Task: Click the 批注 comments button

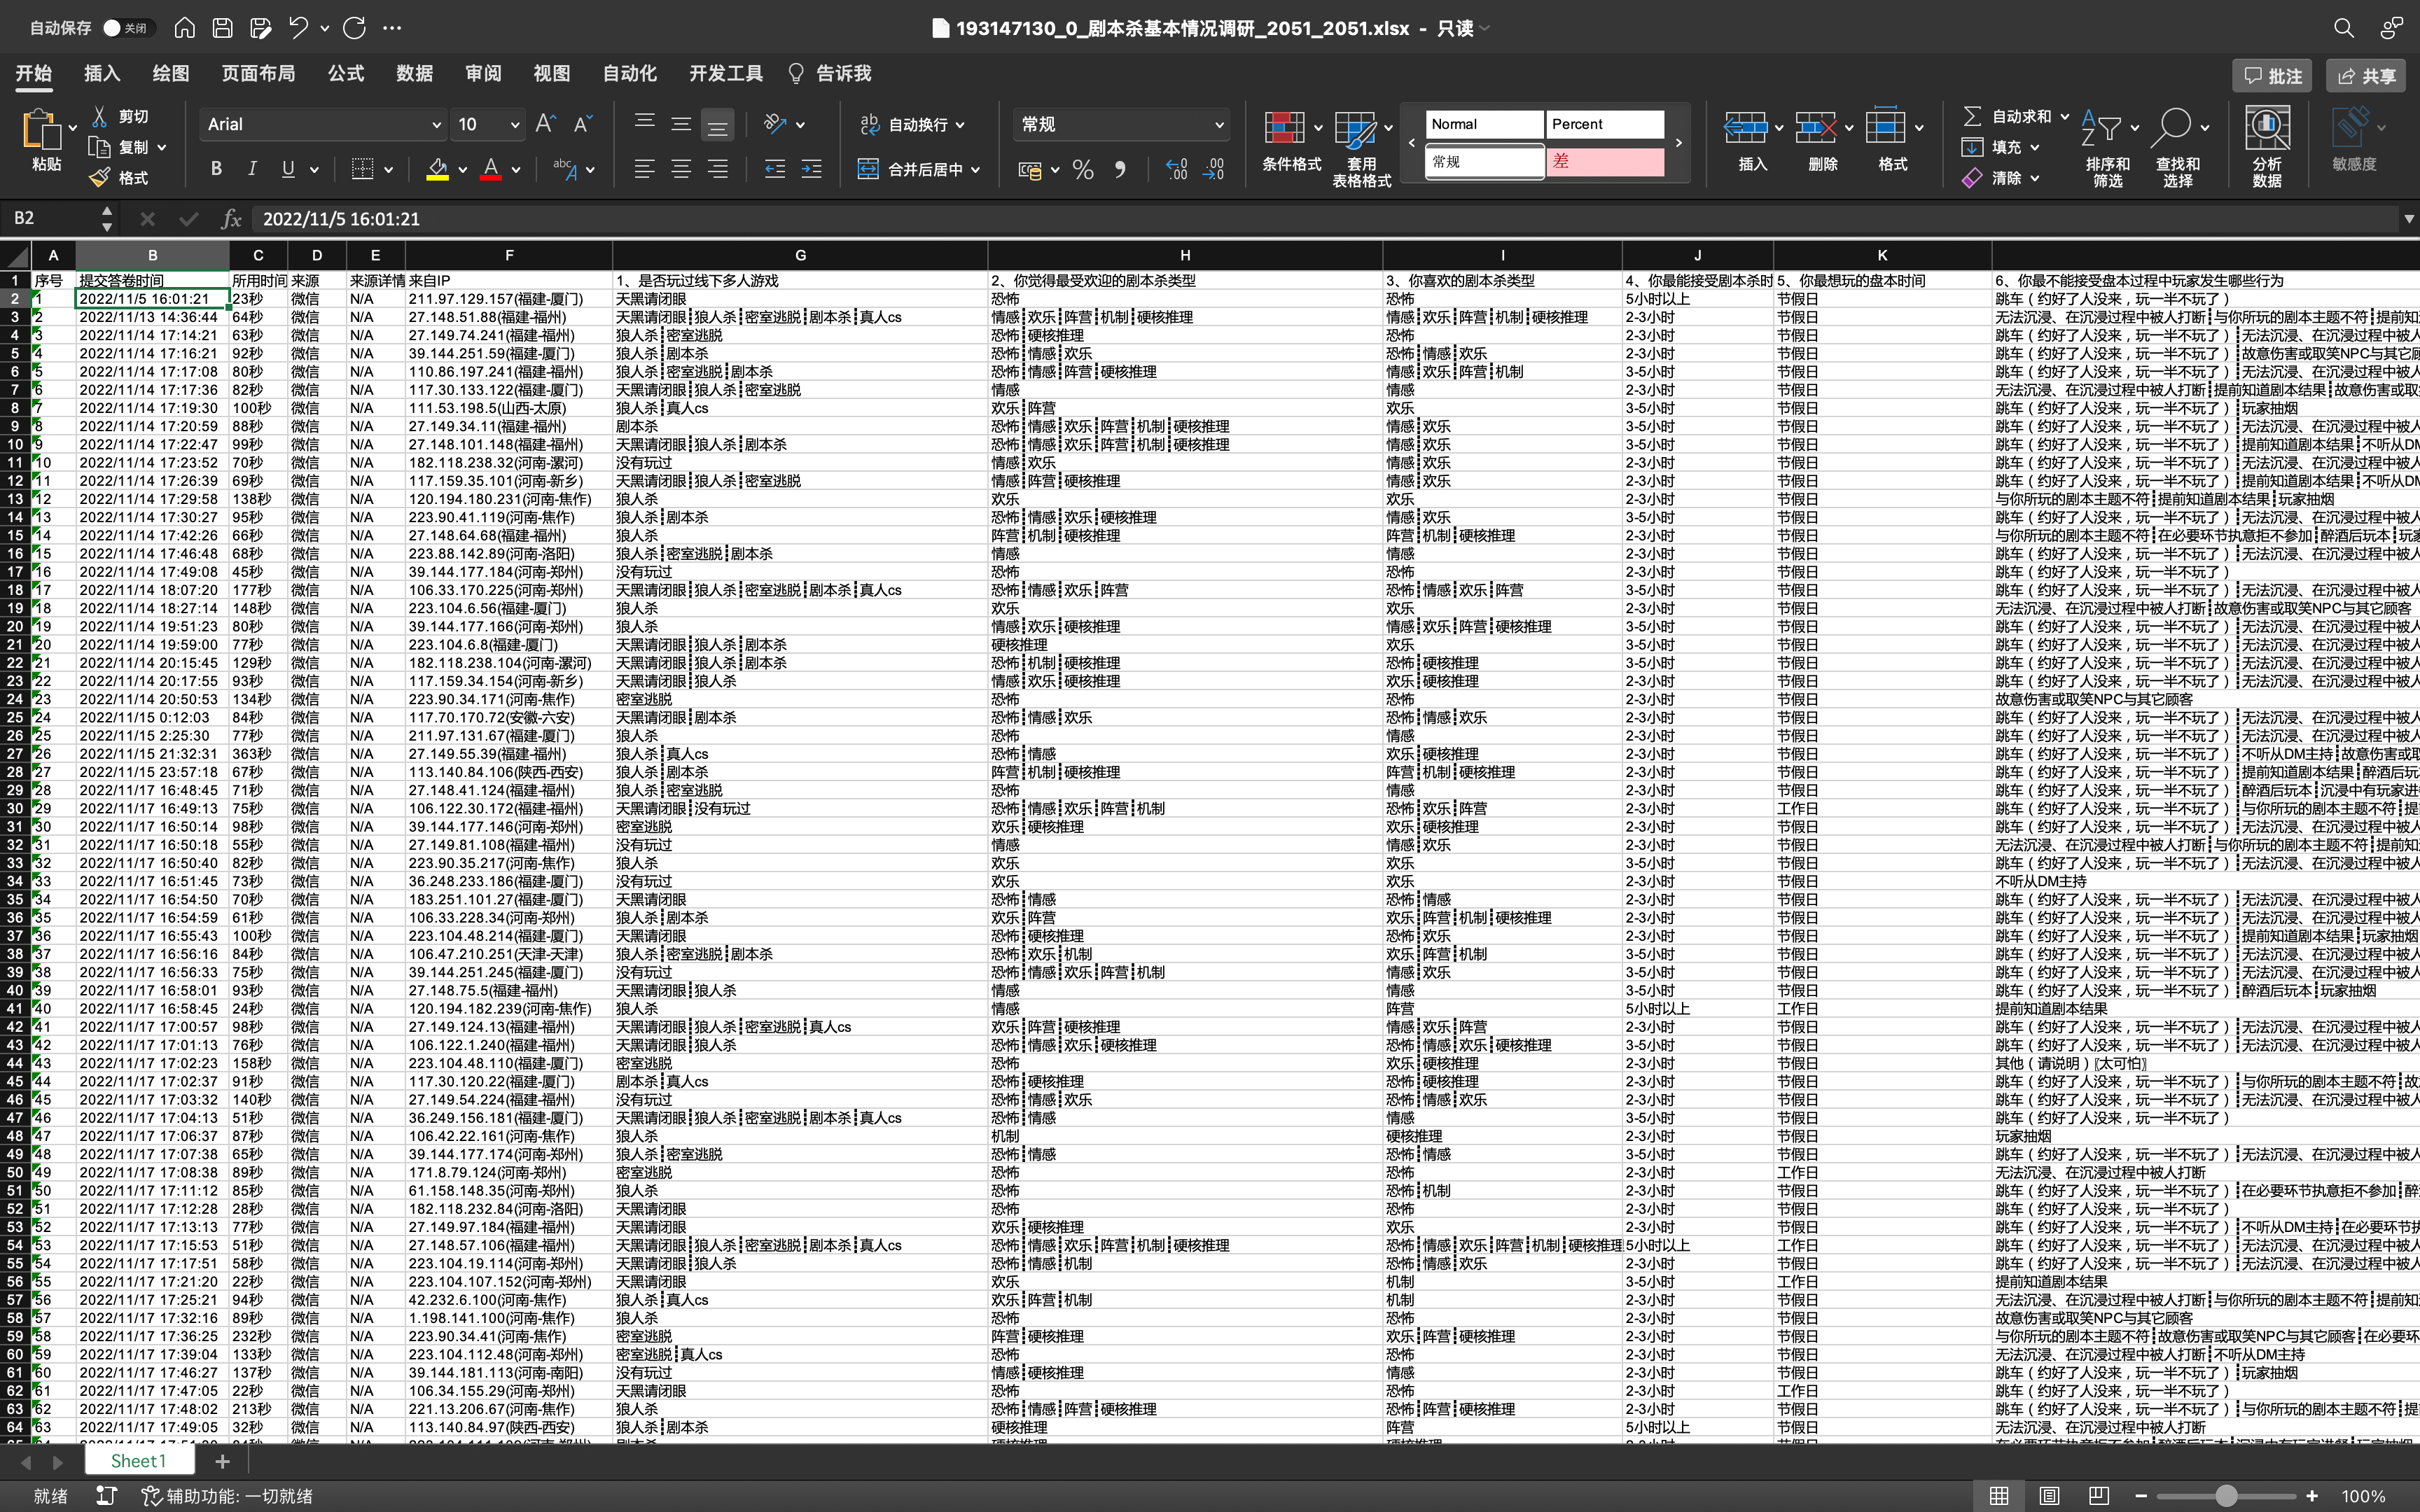Action: point(2272,76)
